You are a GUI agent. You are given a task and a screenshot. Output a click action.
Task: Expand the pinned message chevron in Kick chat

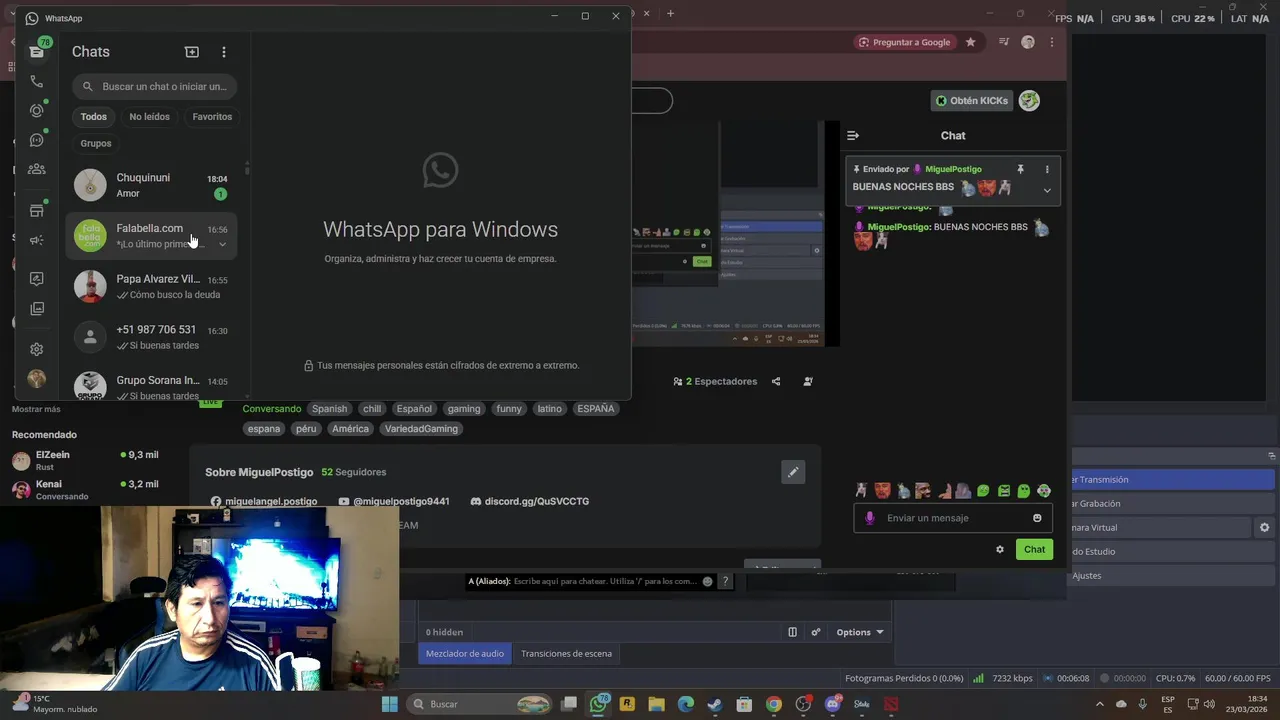coord(1047,190)
